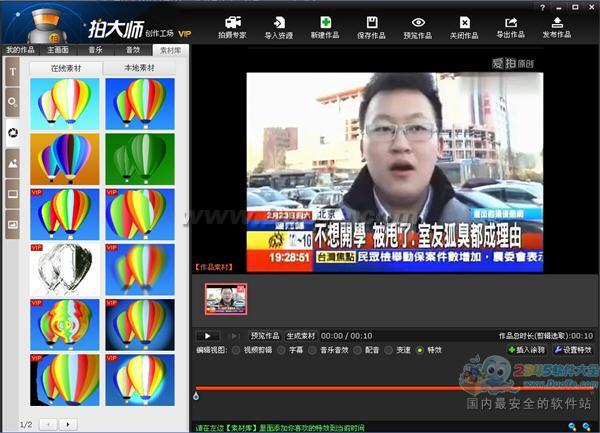Image resolution: width=600 pixels, height=433 pixels.
Task: Select 音乐音效 edit view radio
Action: (312, 350)
